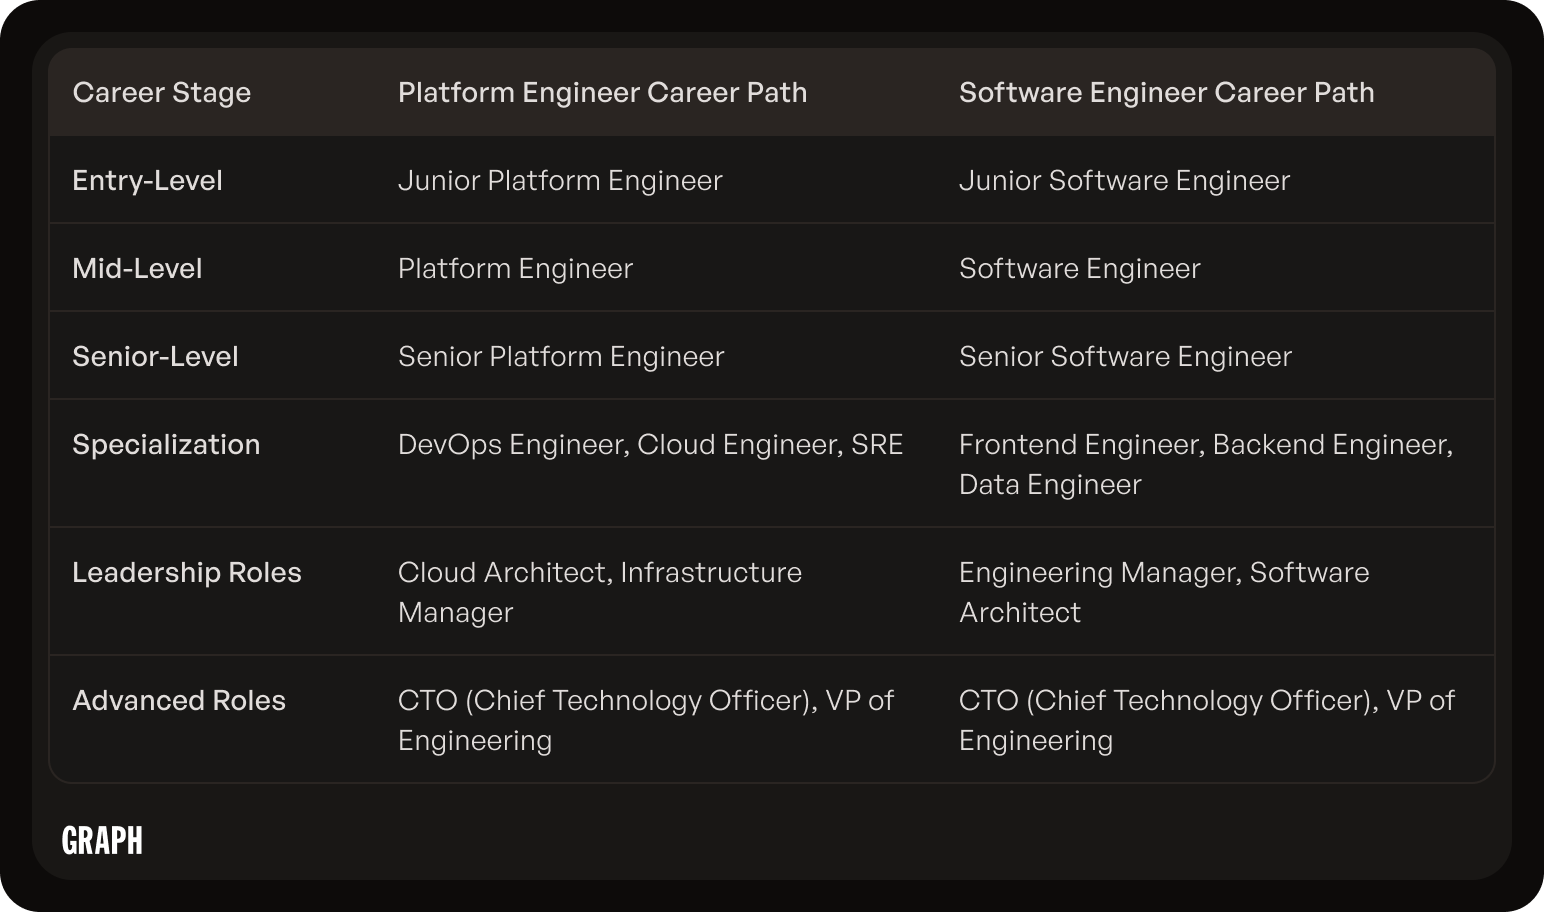Select the "Engineering Manager, Software Architect" cell
The image size is (1544, 912).
(x=1164, y=593)
